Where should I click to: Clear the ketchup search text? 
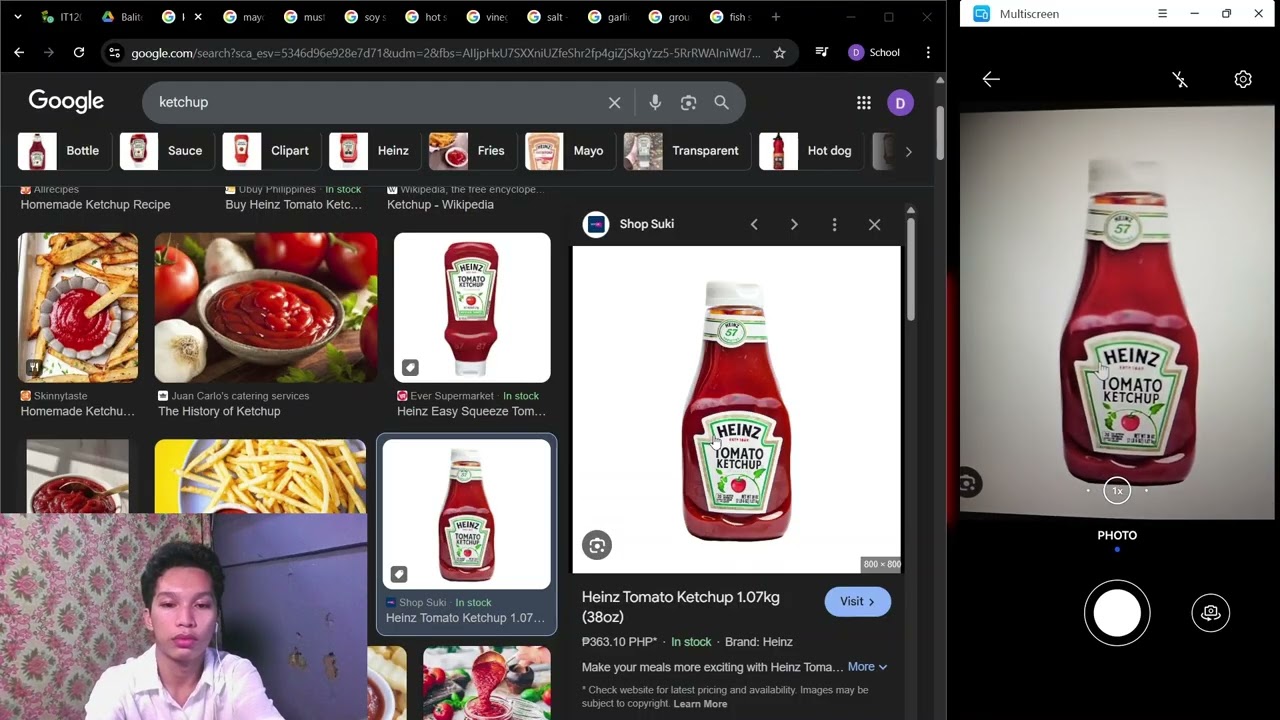(614, 102)
